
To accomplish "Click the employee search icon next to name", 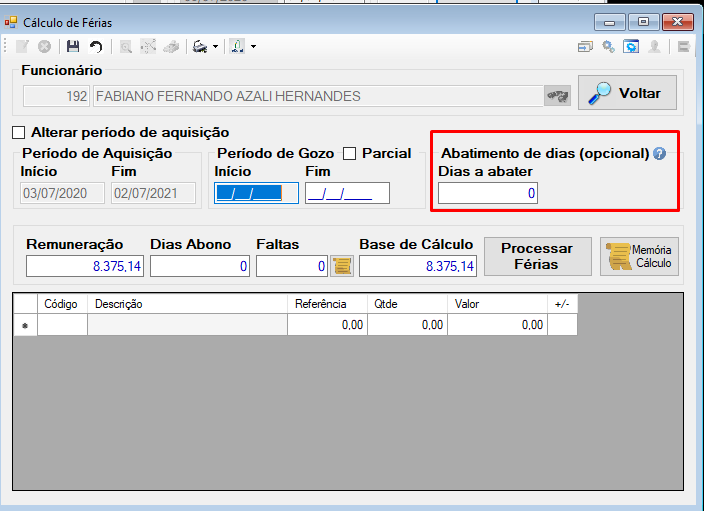I will (557, 96).
